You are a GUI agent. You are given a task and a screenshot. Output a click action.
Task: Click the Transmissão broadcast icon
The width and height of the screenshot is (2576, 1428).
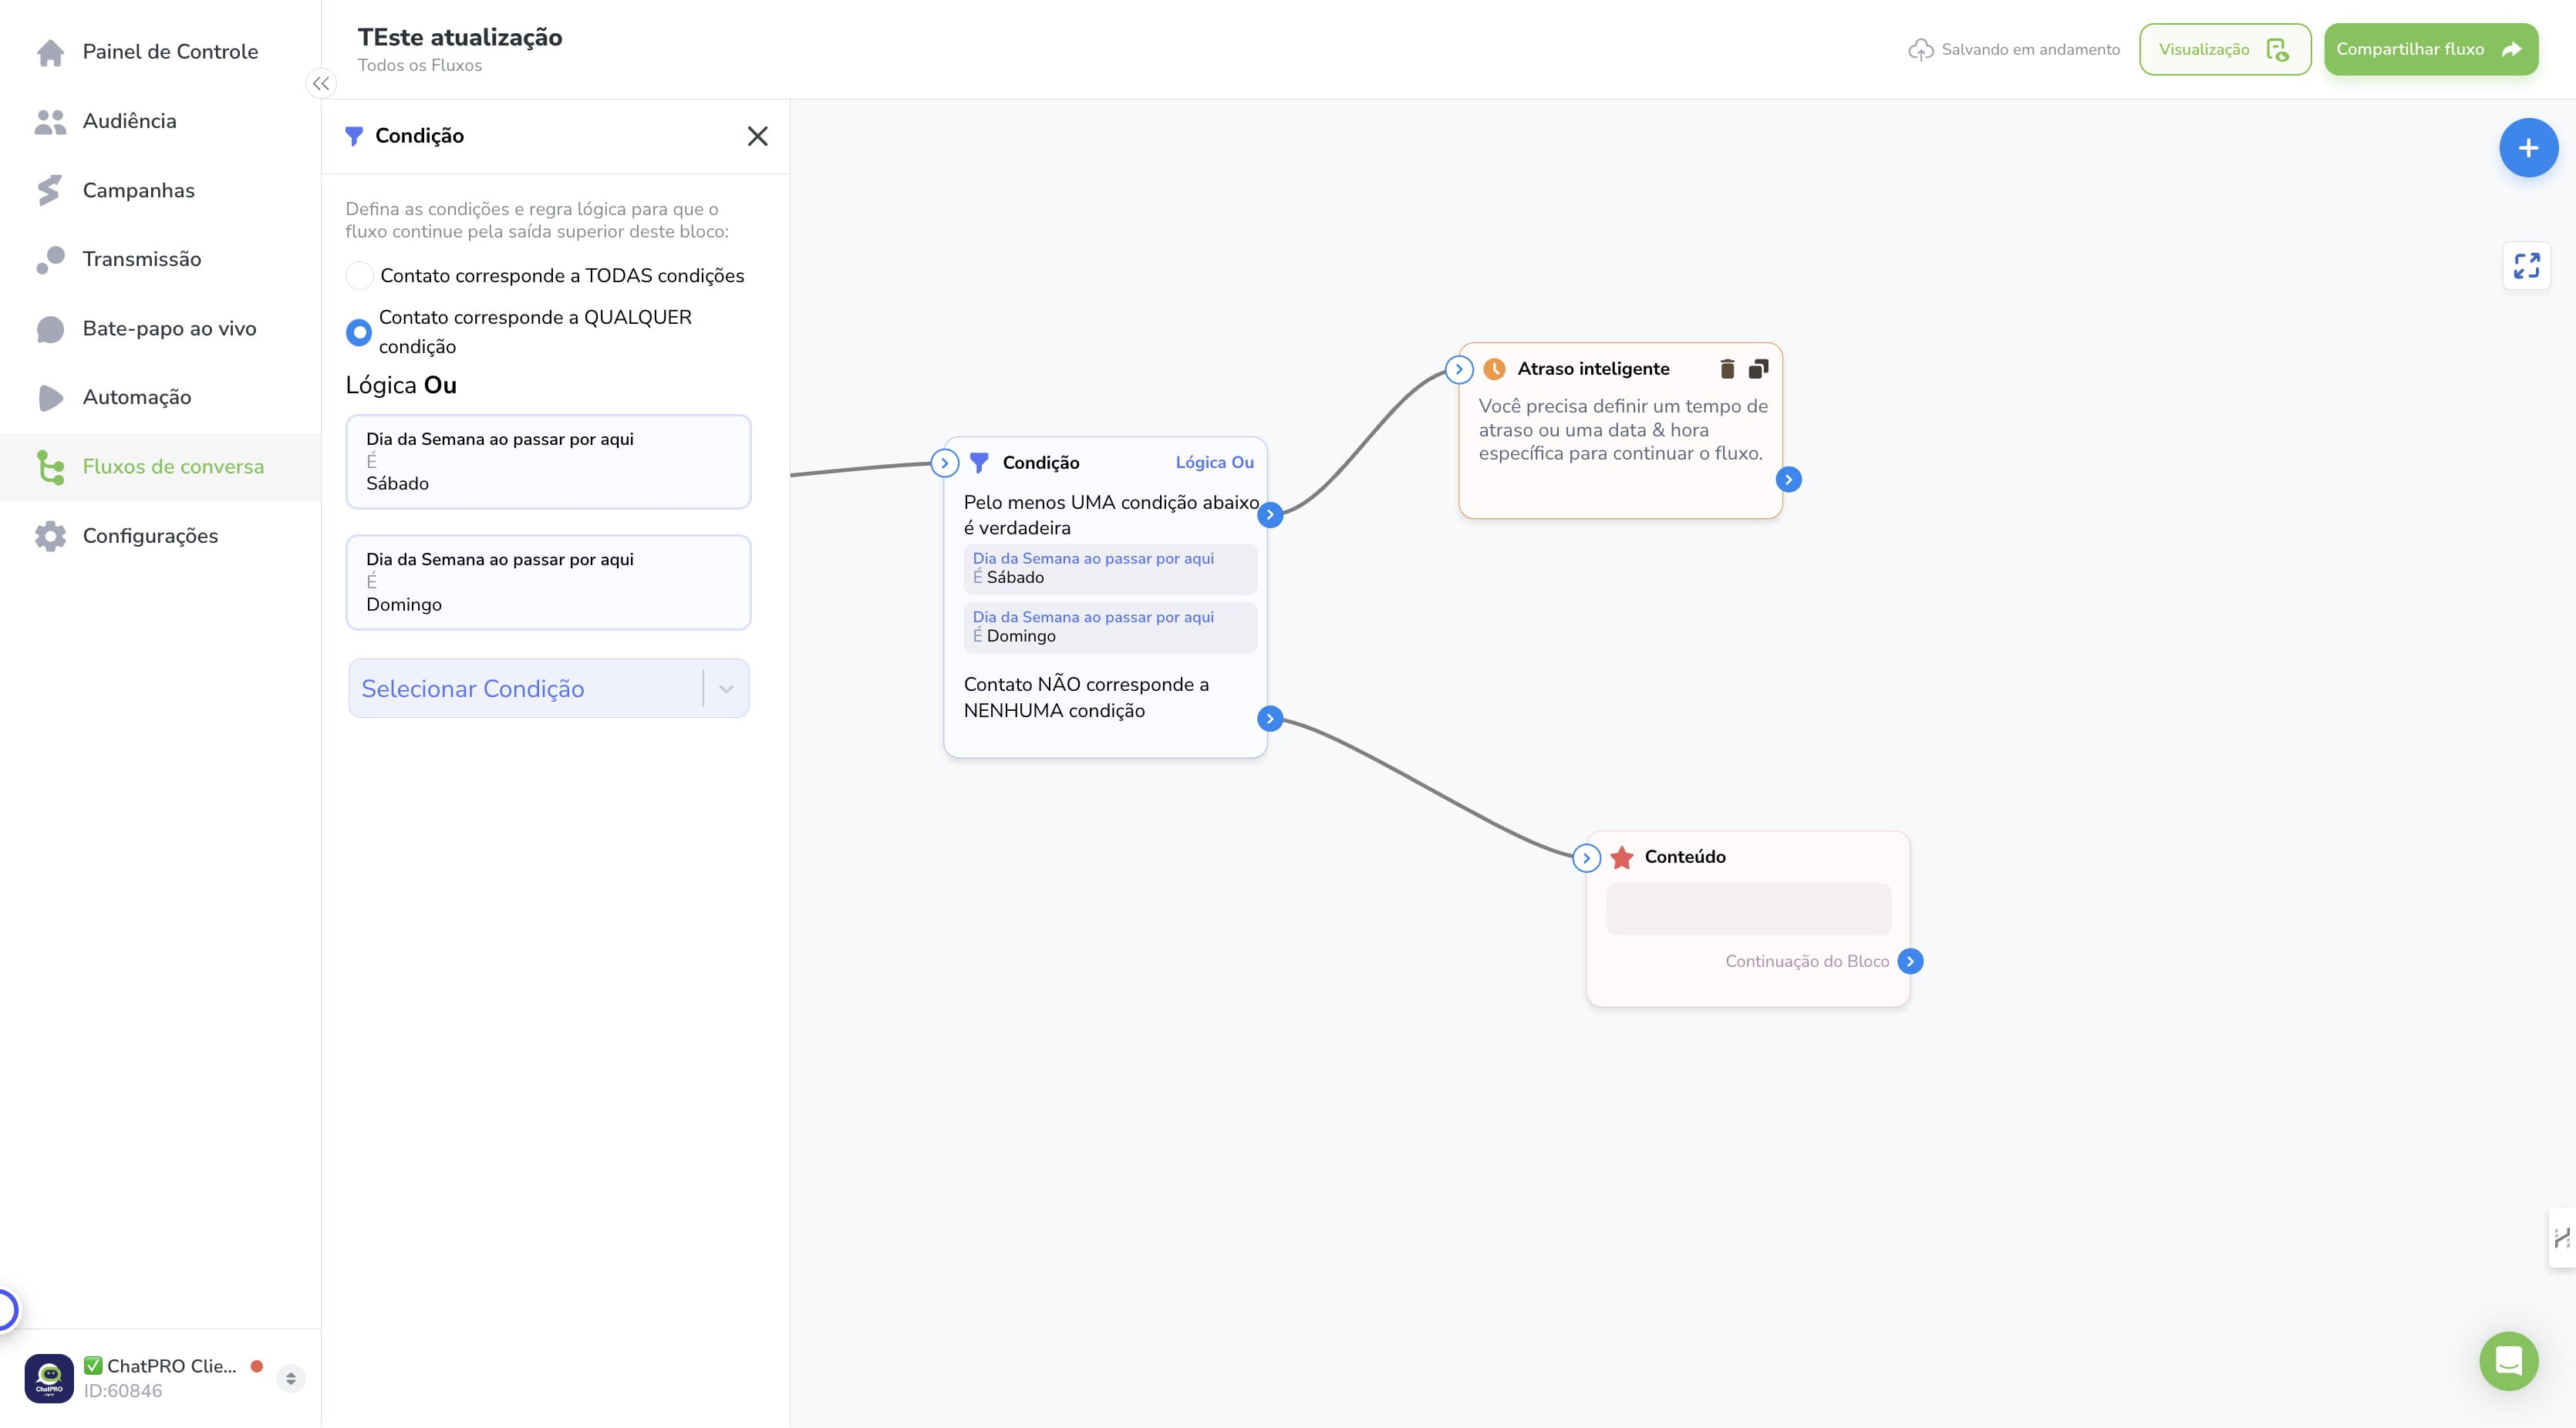50,259
